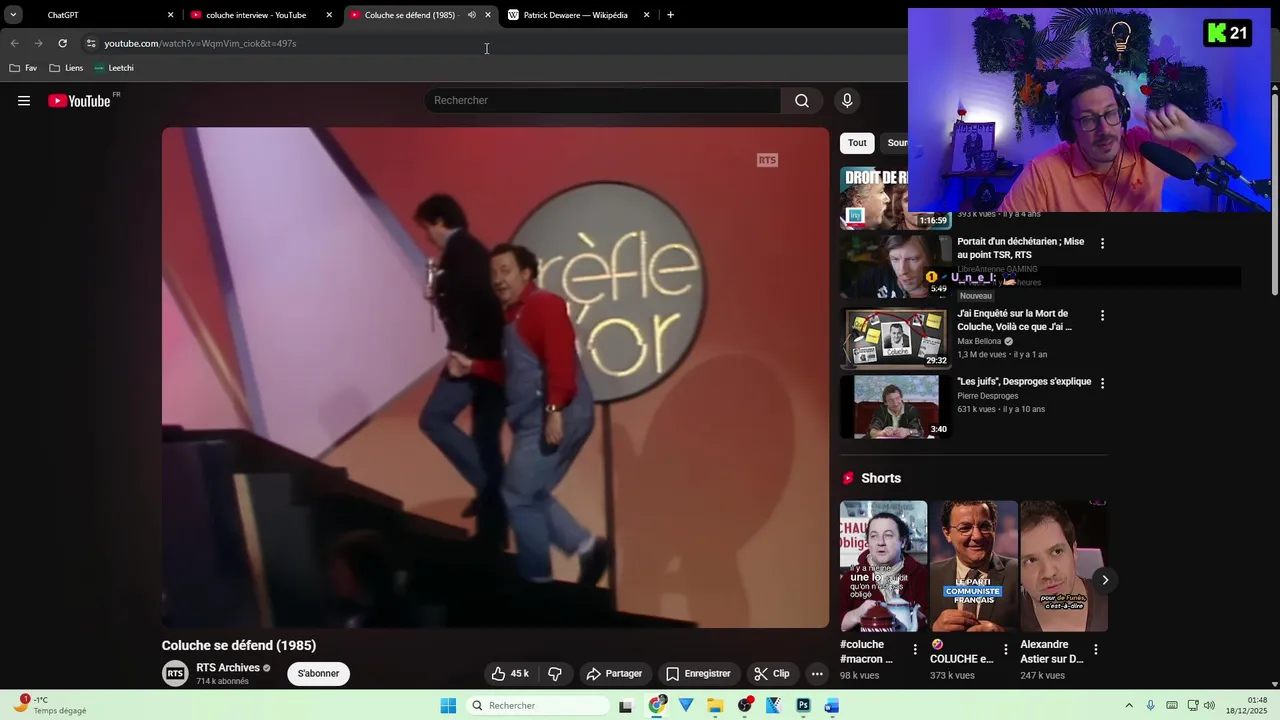Open the Max Bellona channel link

pyautogui.click(x=979, y=341)
